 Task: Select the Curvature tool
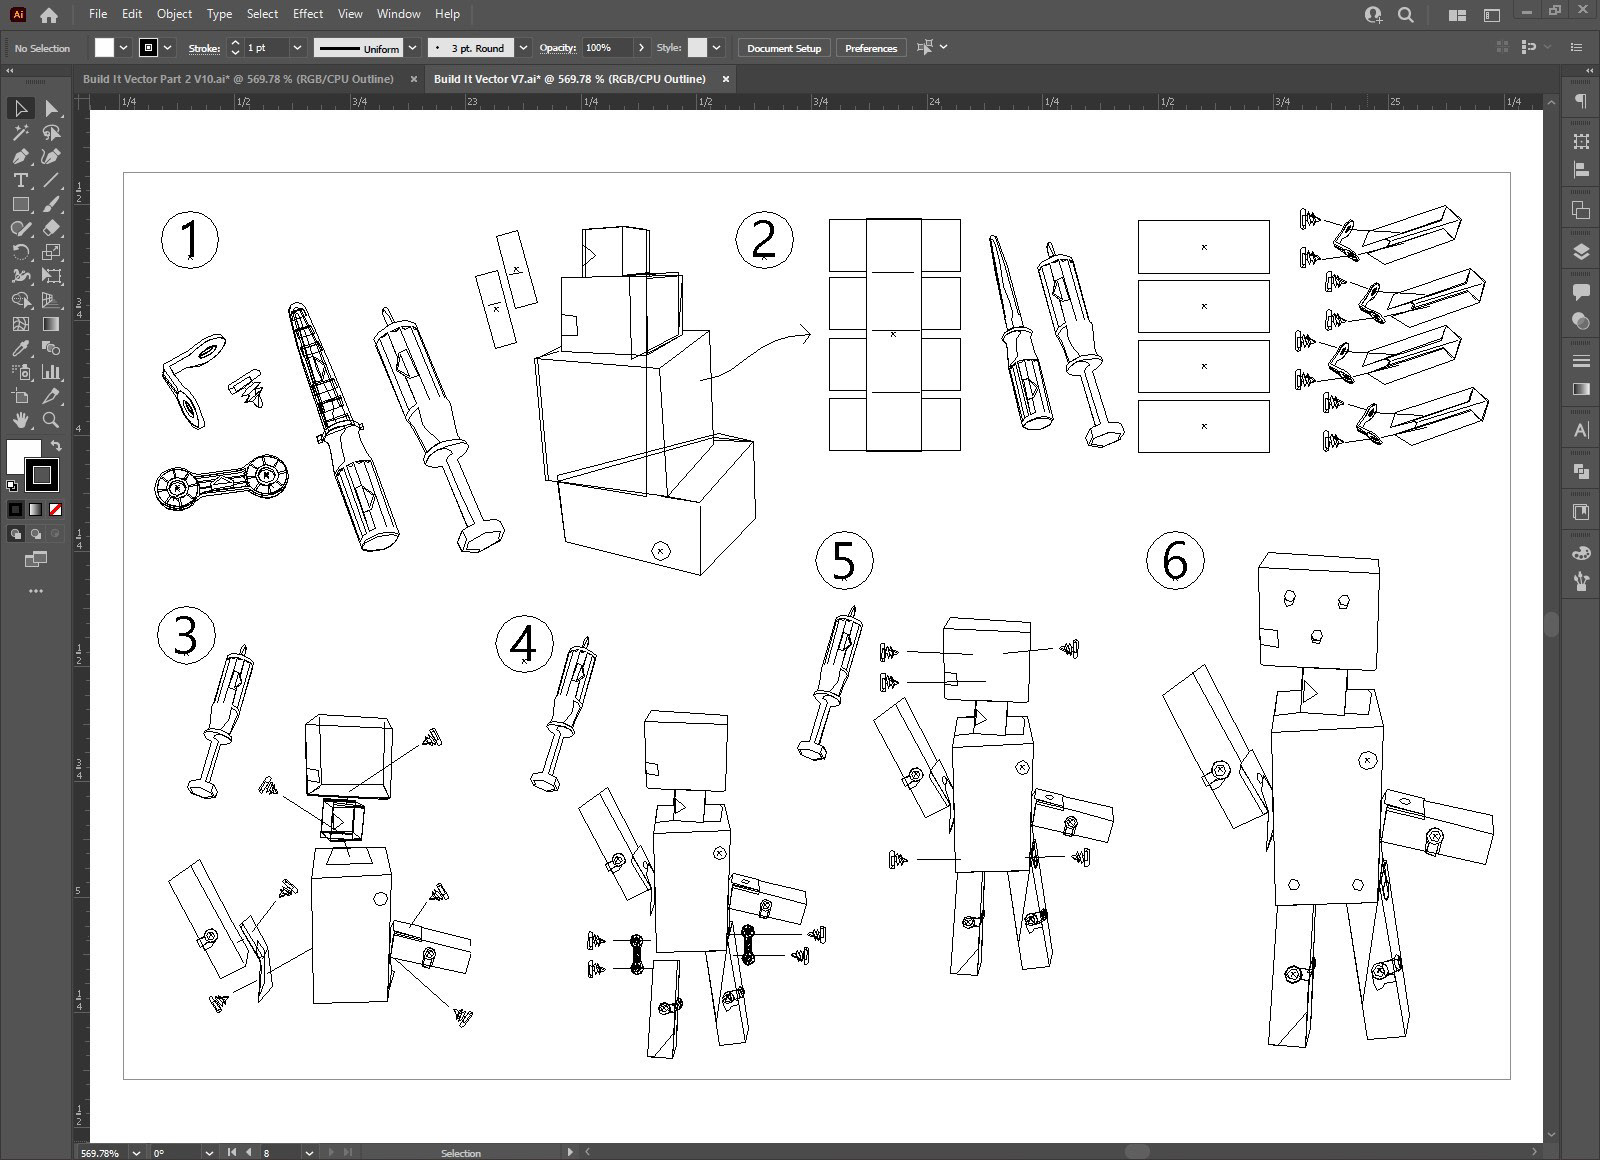pos(51,156)
